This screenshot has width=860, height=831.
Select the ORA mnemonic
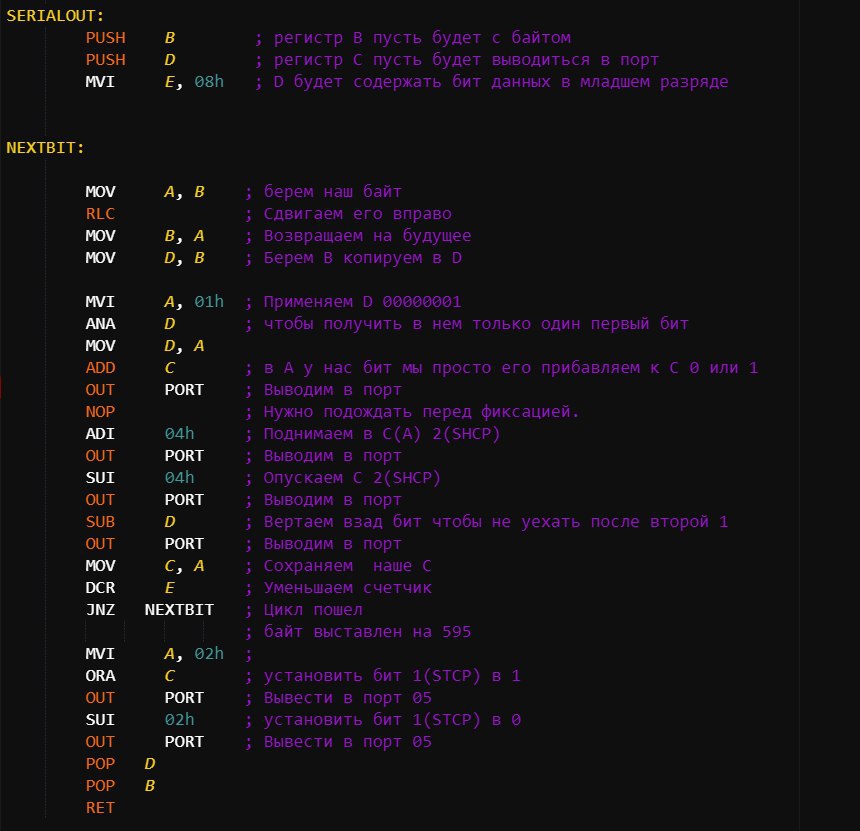pyautogui.click(x=100, y=675)
